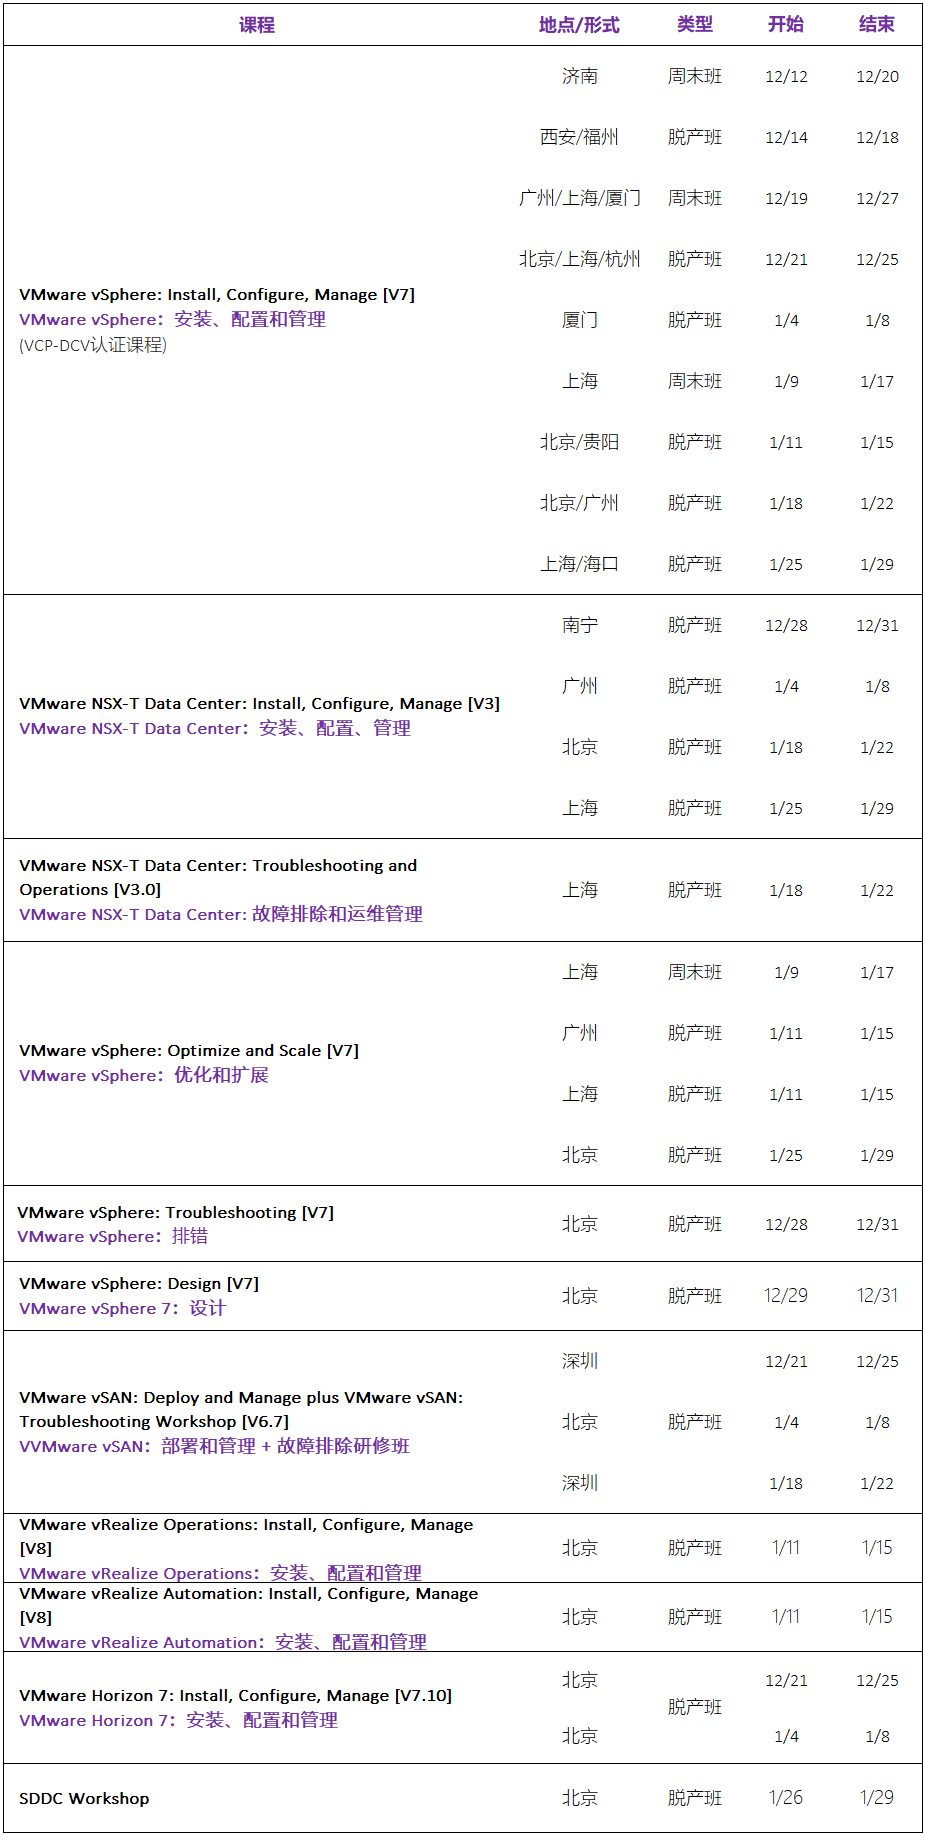Click the 课程 column header
This screenshot has height=1841, width=925.
pos(257,25)
